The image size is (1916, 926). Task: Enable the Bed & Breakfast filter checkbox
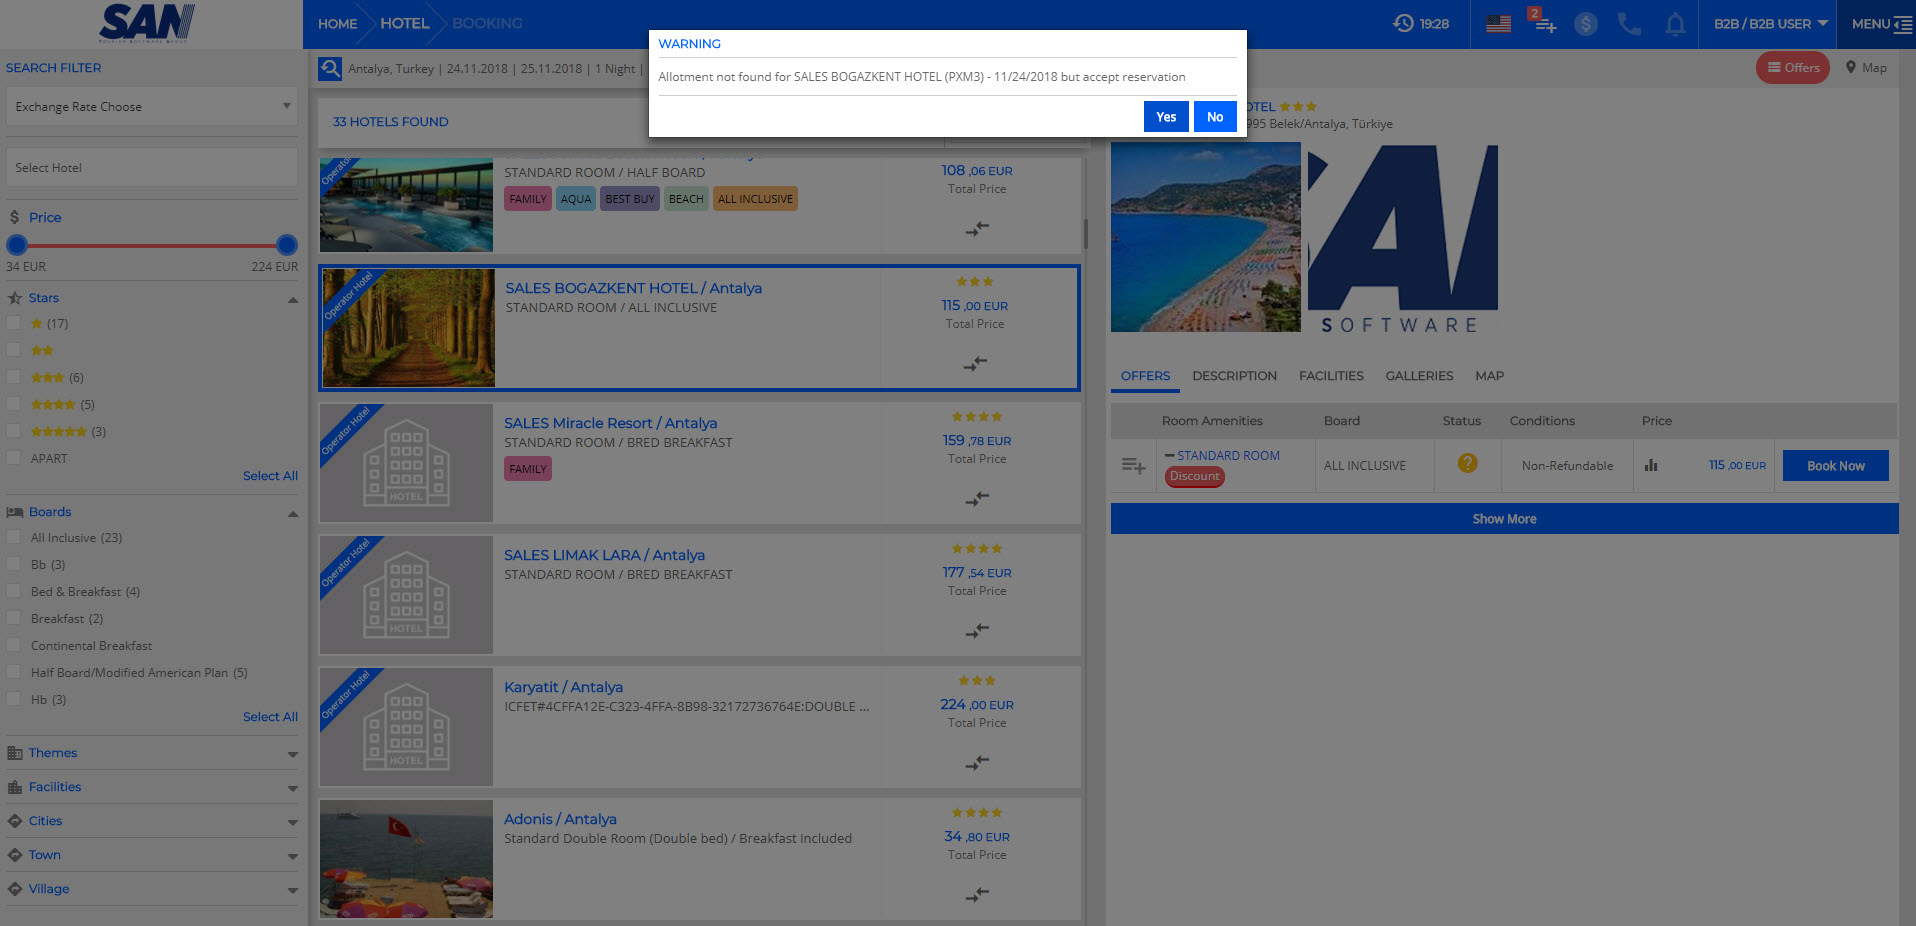(14, 591)
